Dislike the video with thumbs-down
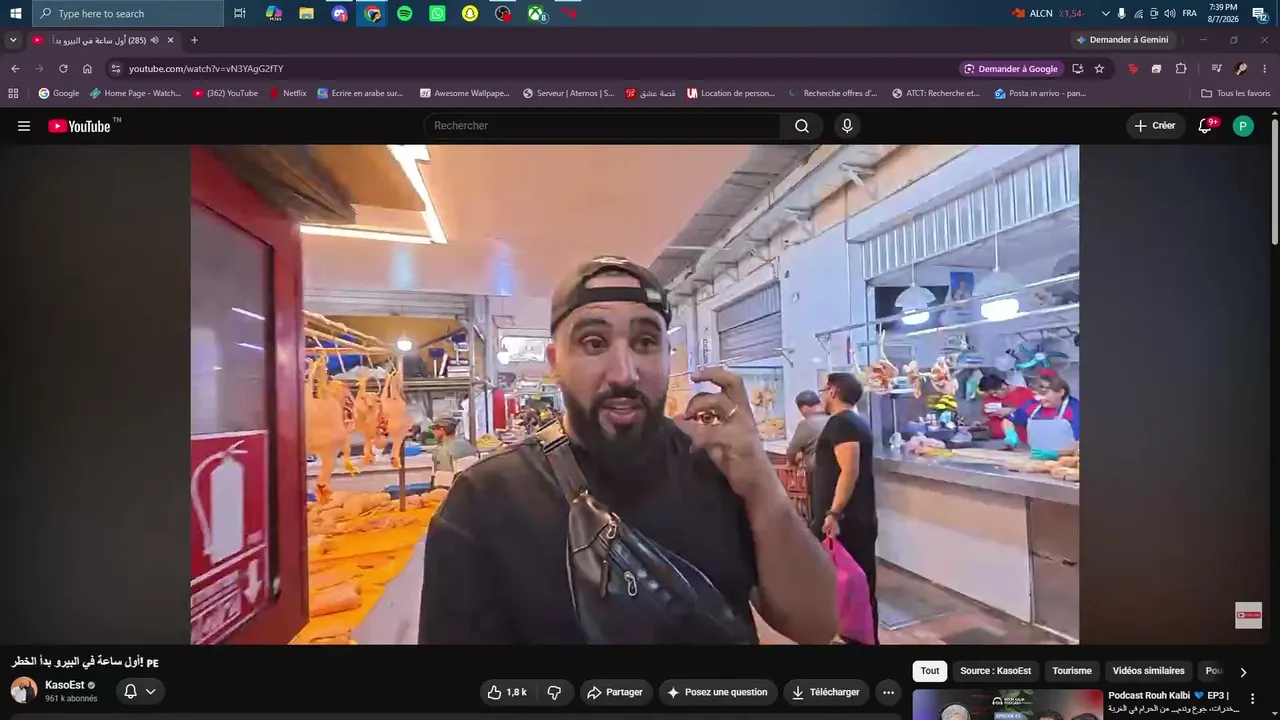1280x720 pixels. click(x=554, y=692)
